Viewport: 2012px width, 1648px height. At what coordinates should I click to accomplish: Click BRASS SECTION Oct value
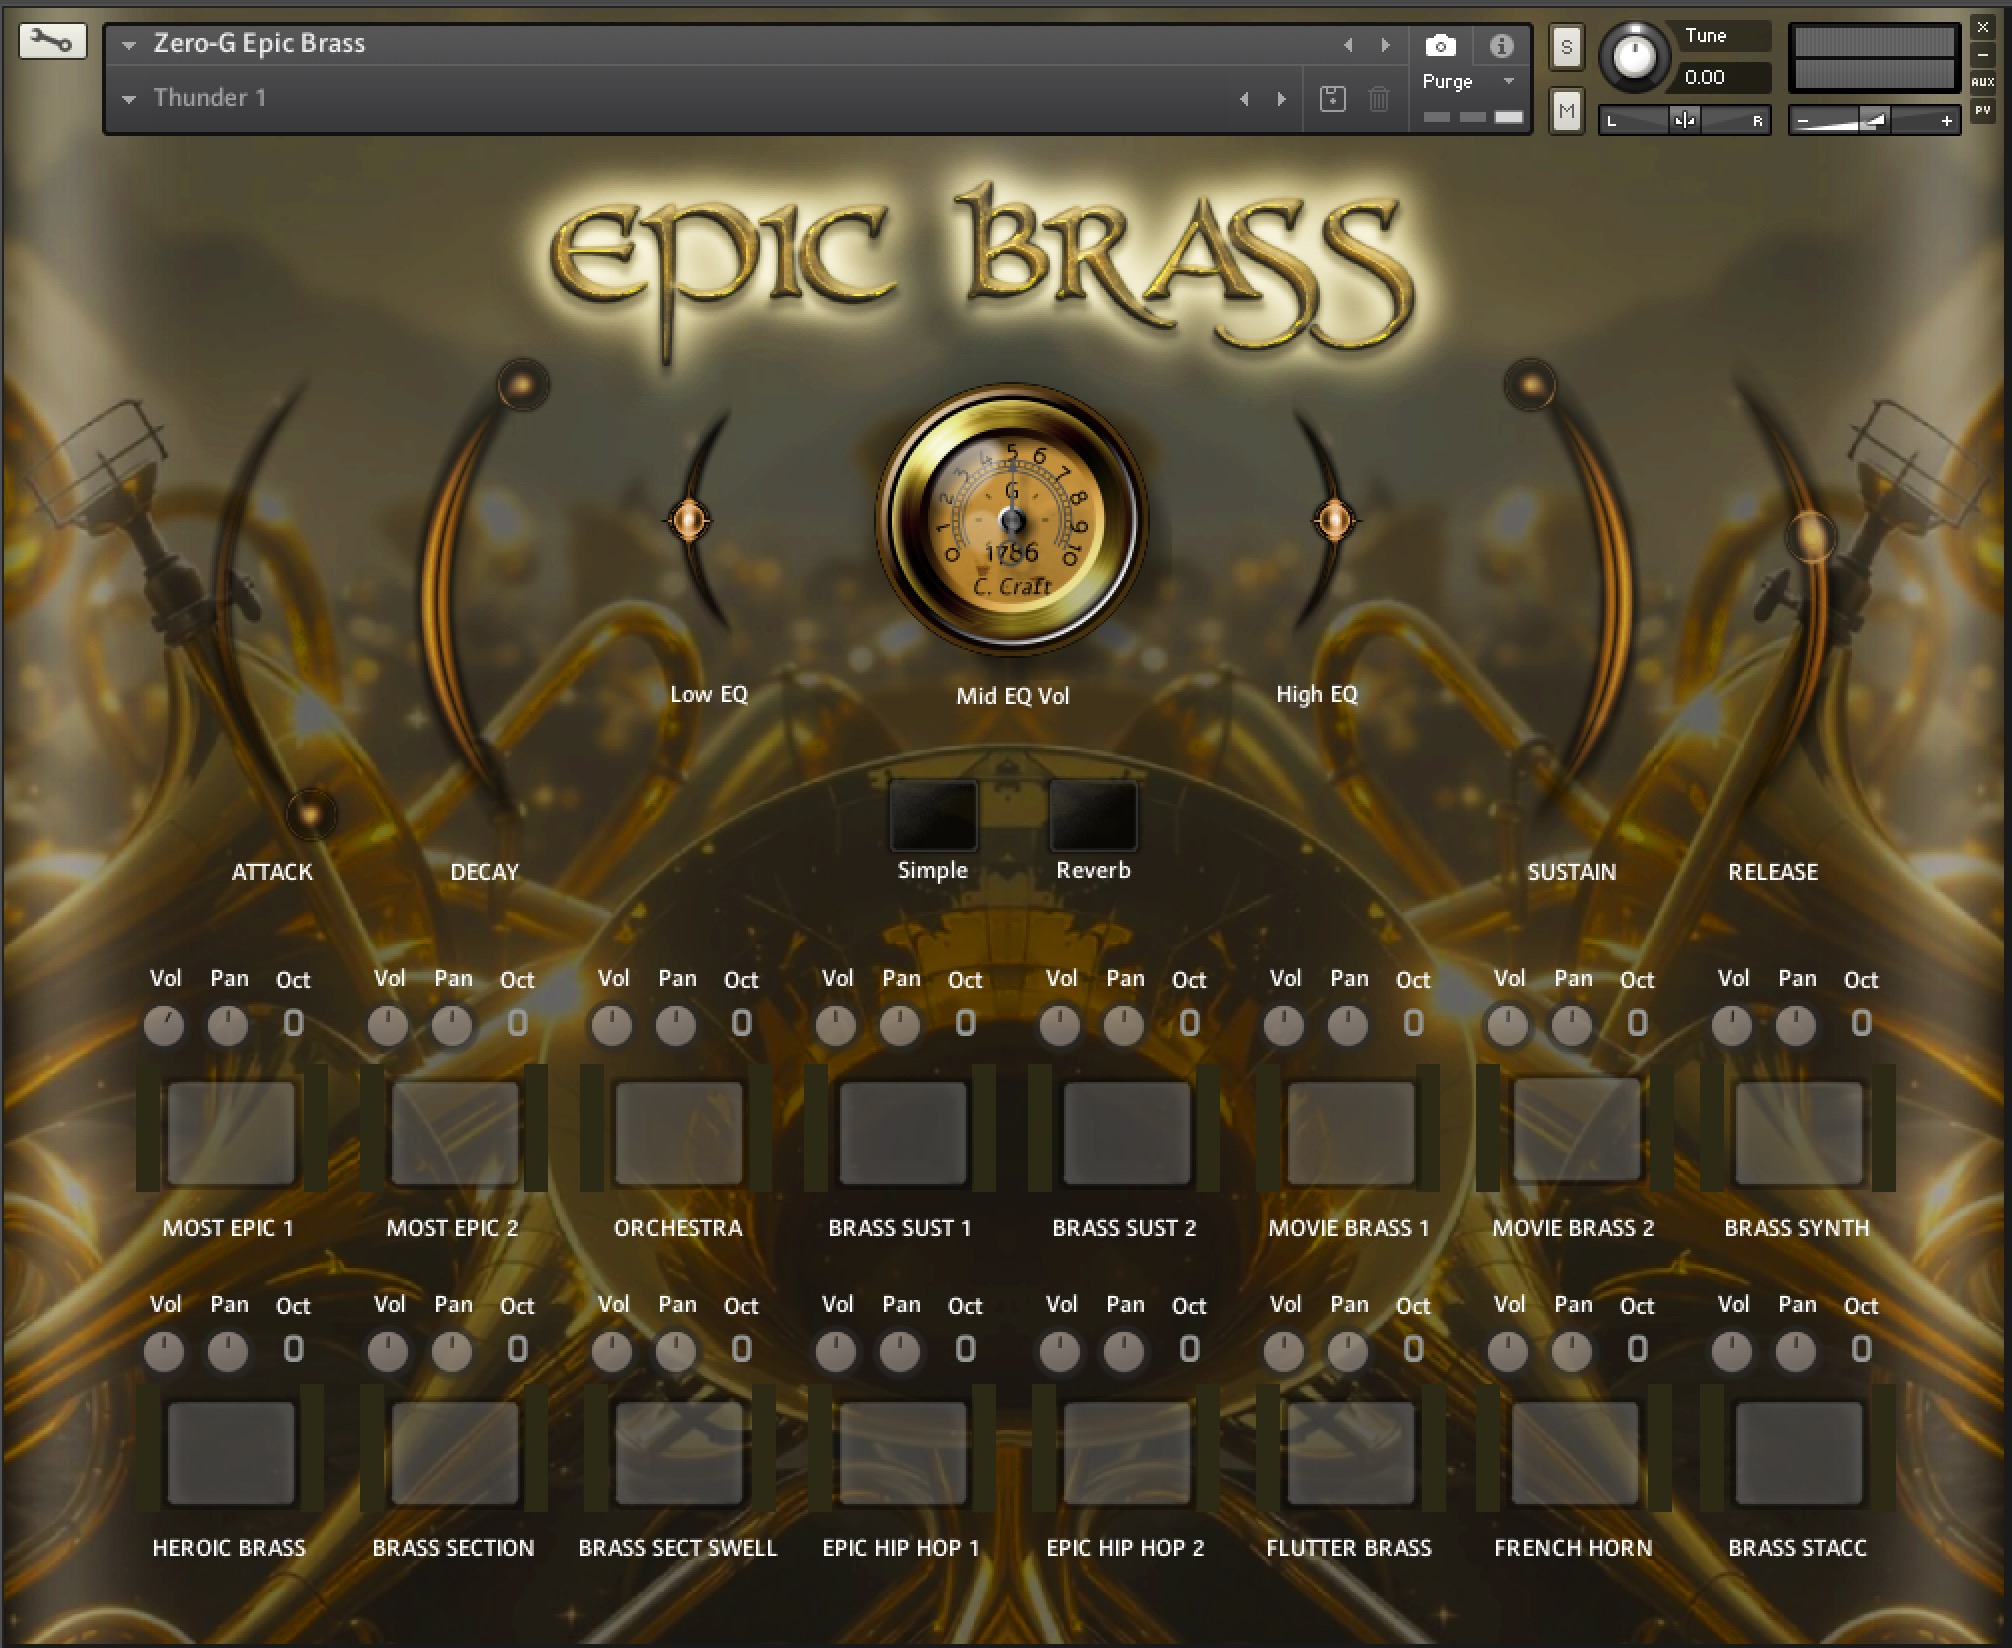[517, 1350]
